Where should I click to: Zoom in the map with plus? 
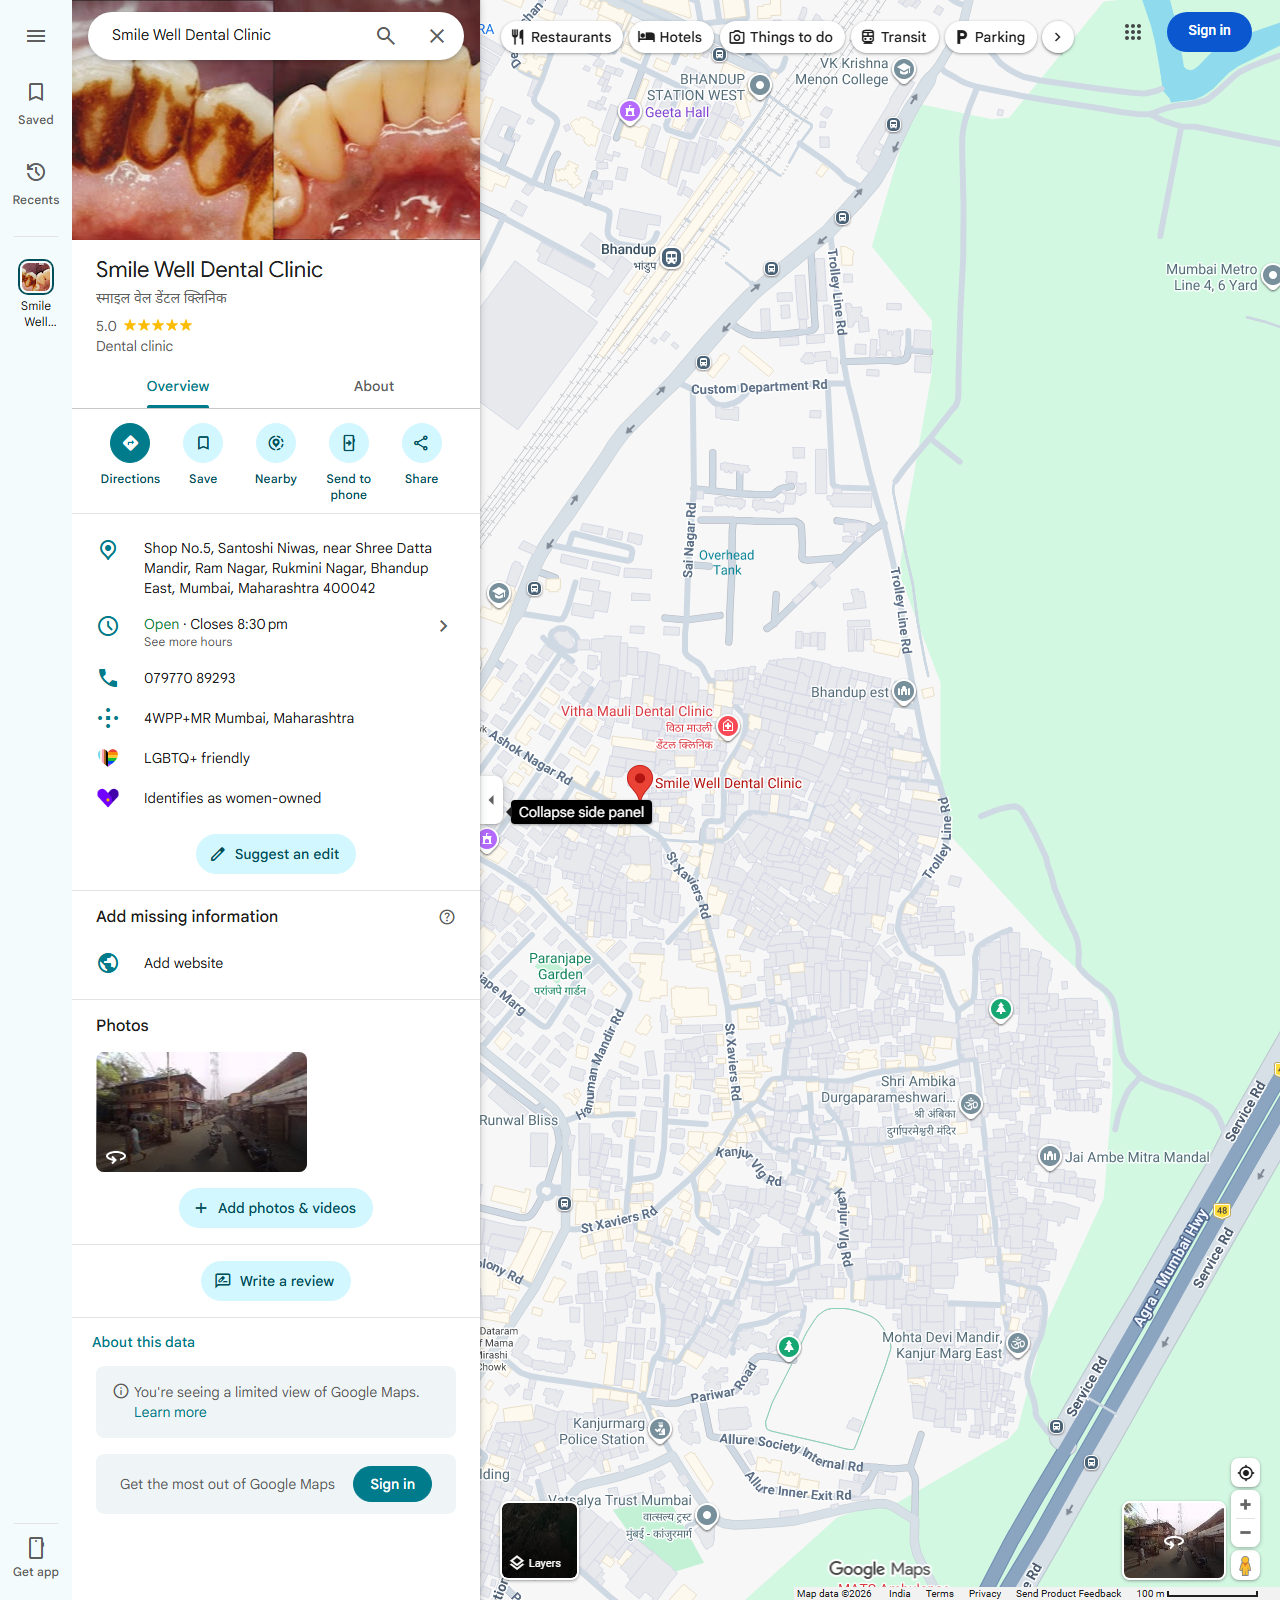click(1245, 1505)
